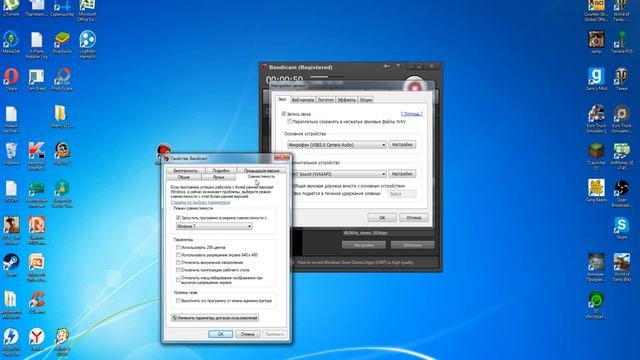
Task: Switch to the Безопасность tab in properties
Action: (x=185, y=171)
